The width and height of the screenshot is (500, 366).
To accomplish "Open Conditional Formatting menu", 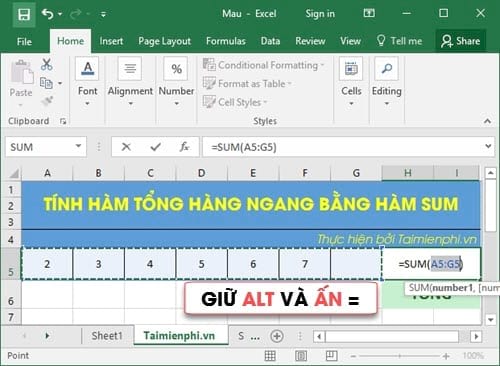I will pos(263,65).
